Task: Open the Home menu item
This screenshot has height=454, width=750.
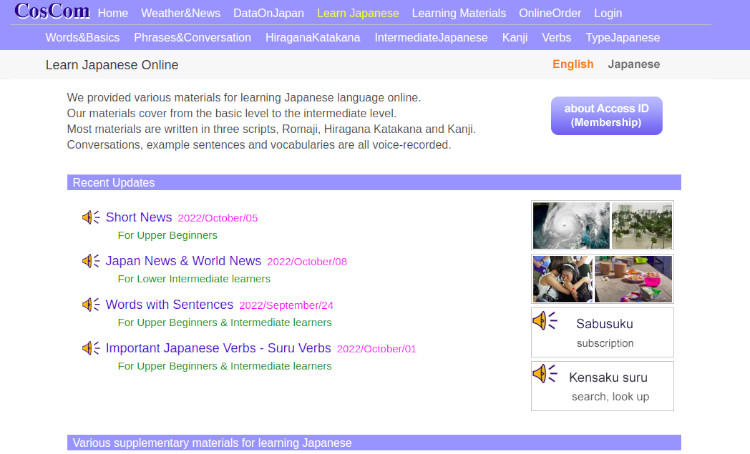Action: click(113, 13)
